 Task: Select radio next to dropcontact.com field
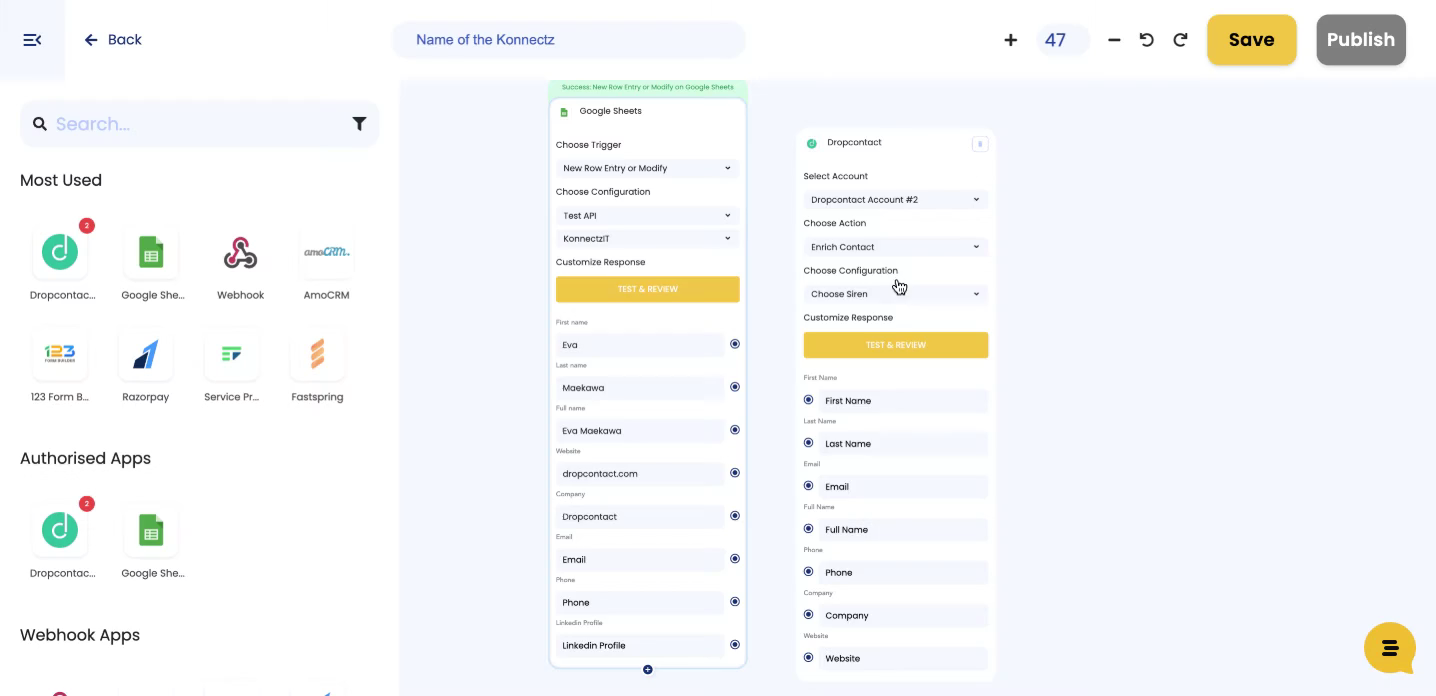click(x=735, y=473)
